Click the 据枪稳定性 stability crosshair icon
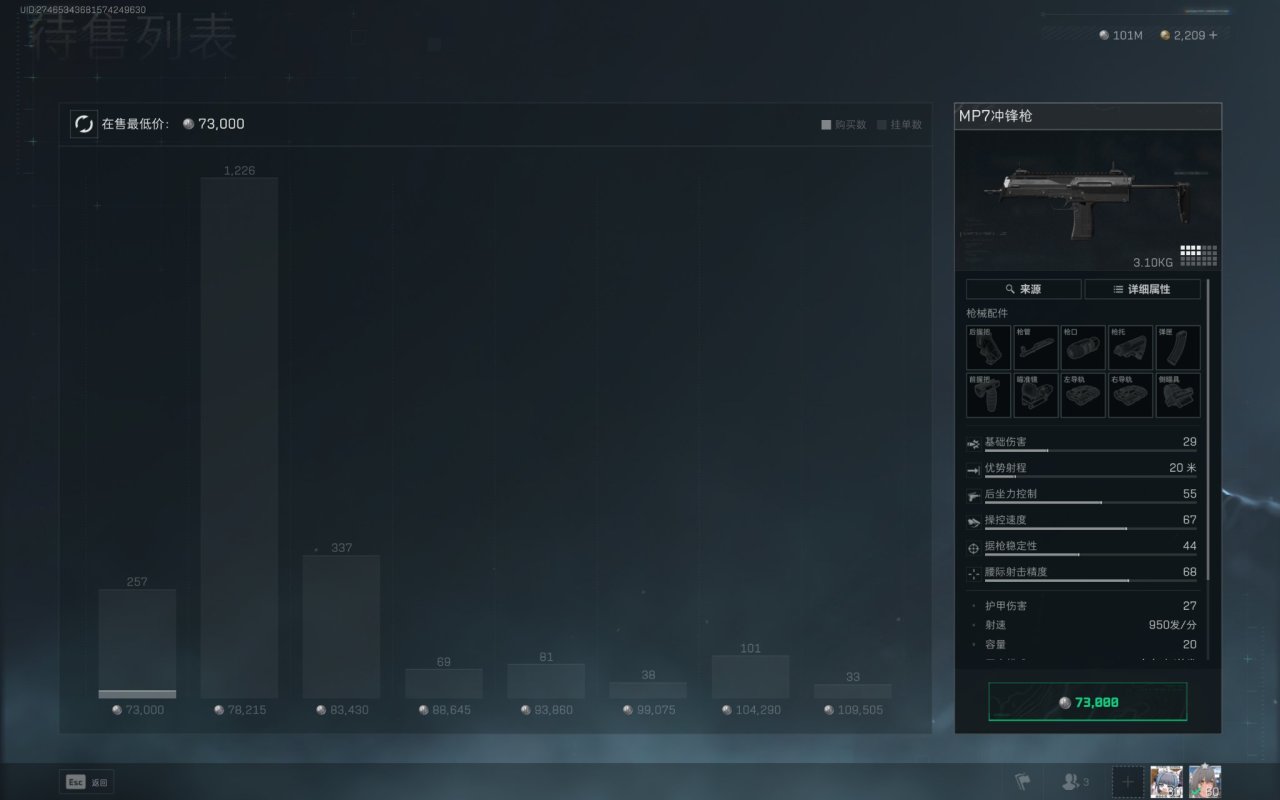The width and height of the screenshot is (1280, 800). coord(973,548)
